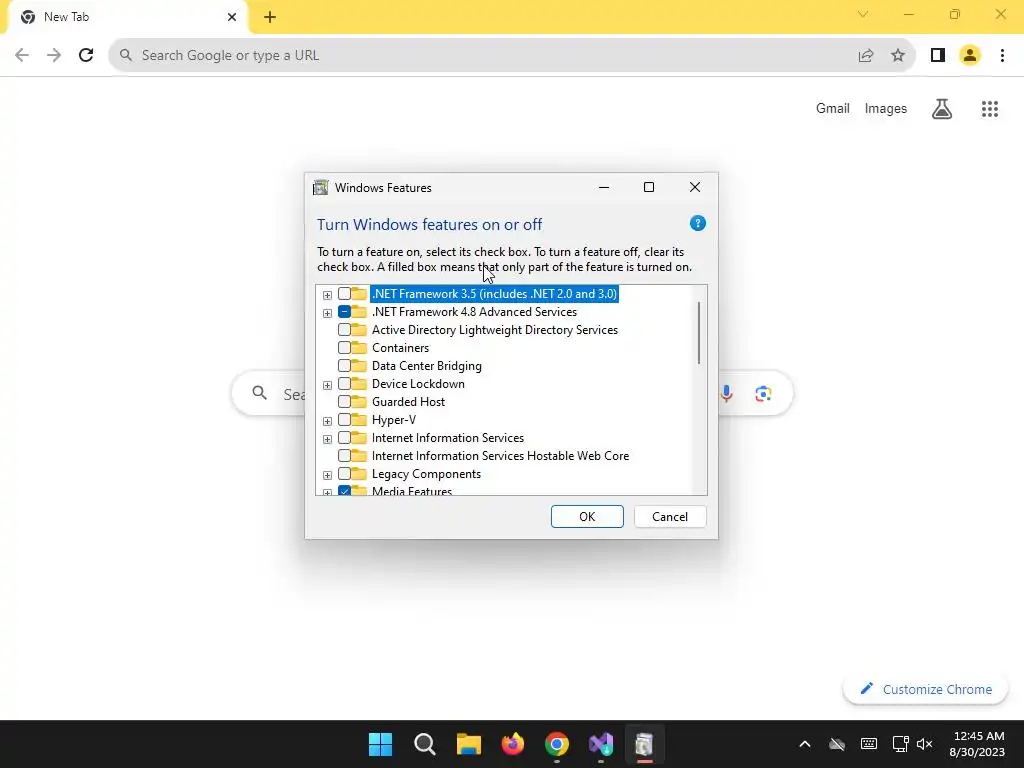Select Guarded Host row text

tap(409, 402)
